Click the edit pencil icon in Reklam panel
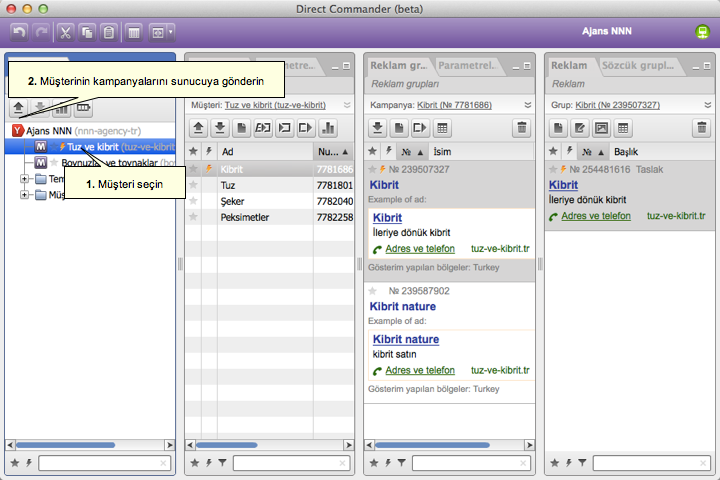 pos(580,128)
